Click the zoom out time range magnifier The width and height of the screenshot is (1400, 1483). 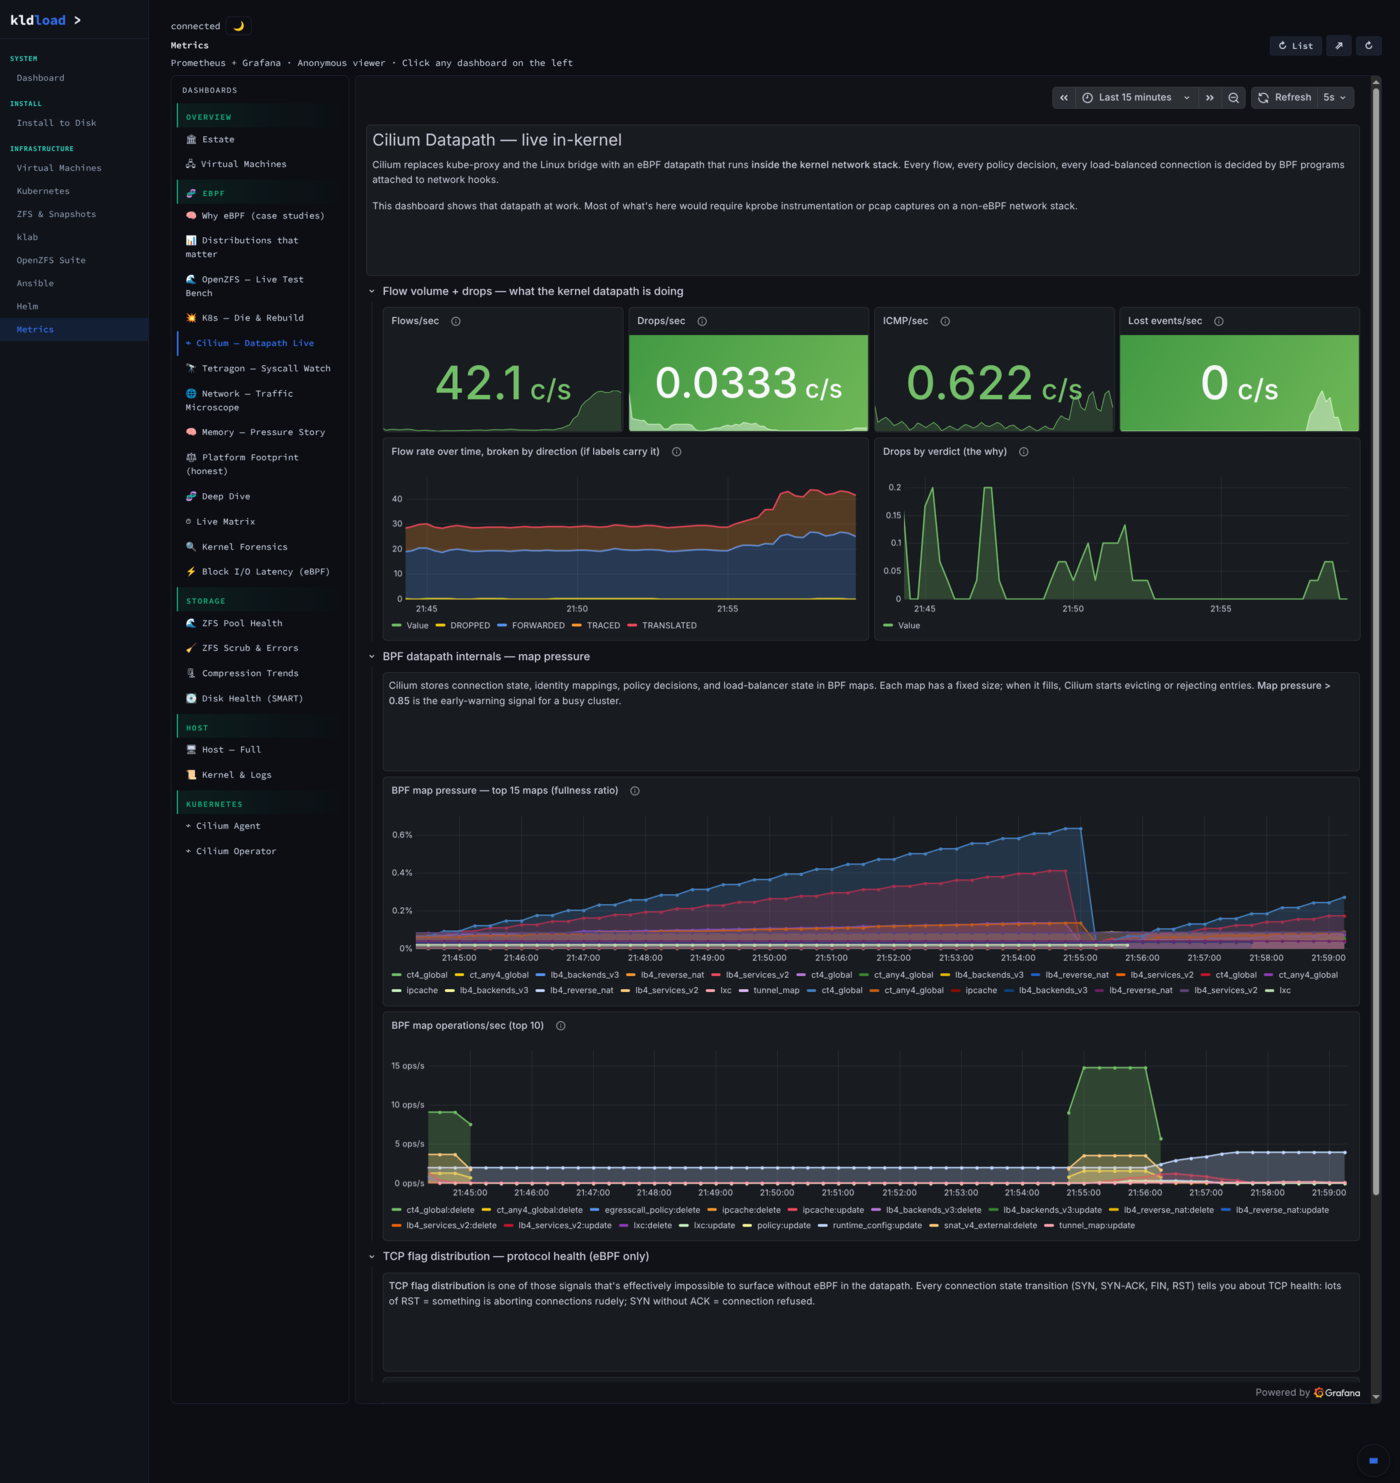[1234, 97]
